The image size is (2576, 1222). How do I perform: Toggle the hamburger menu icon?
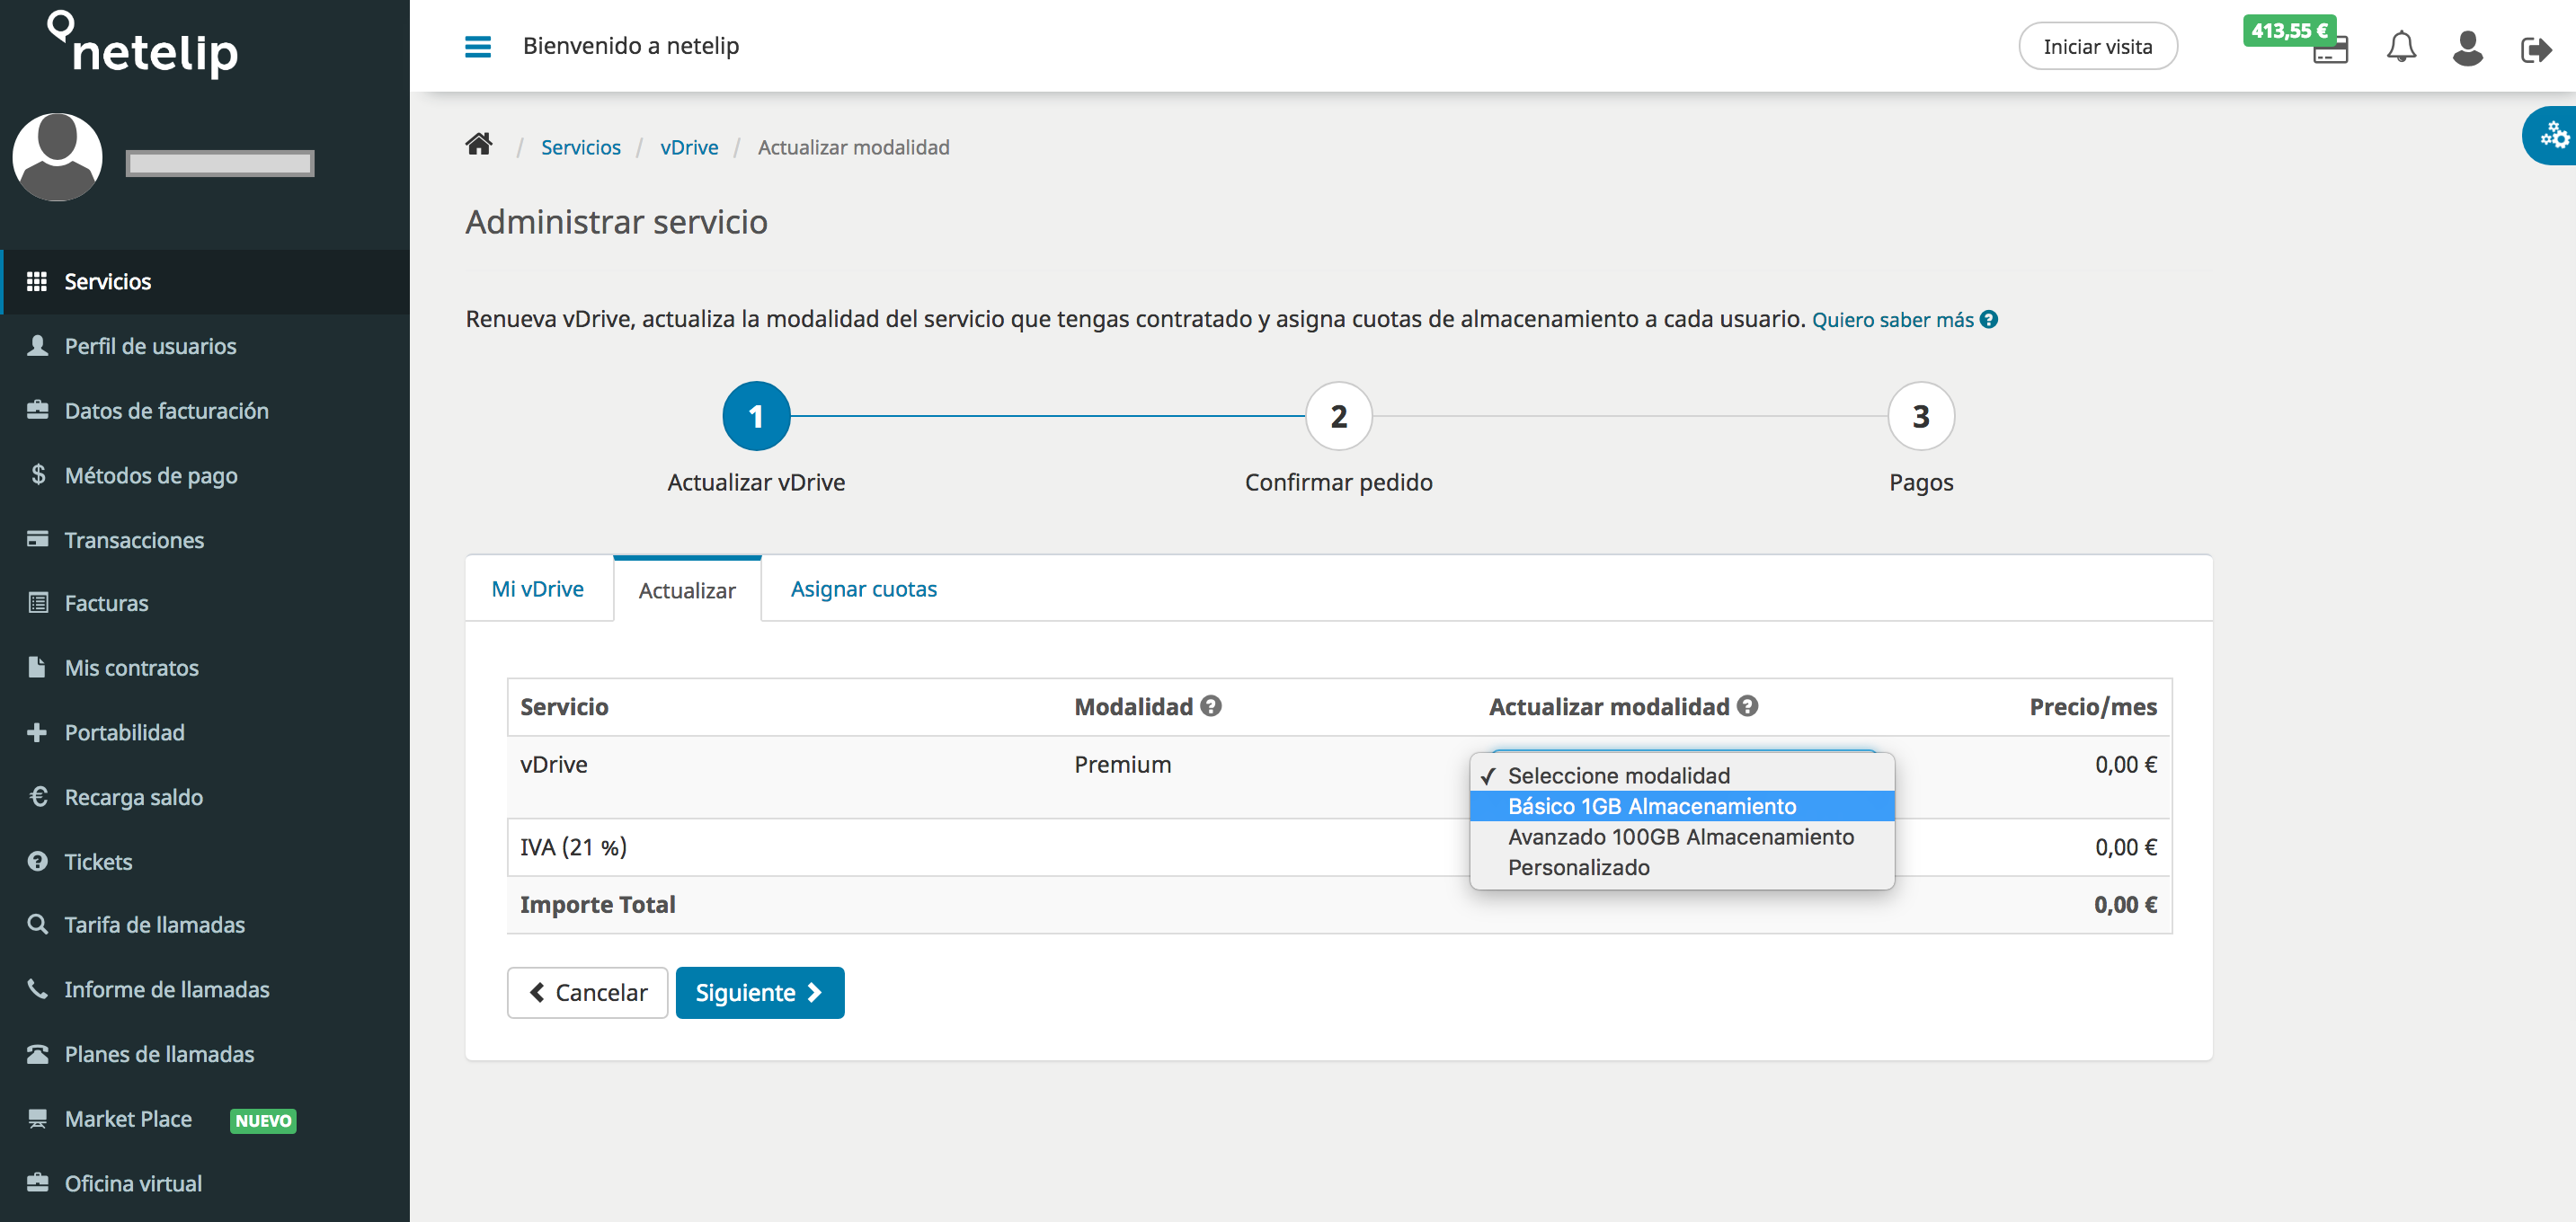tap(478, 46)
